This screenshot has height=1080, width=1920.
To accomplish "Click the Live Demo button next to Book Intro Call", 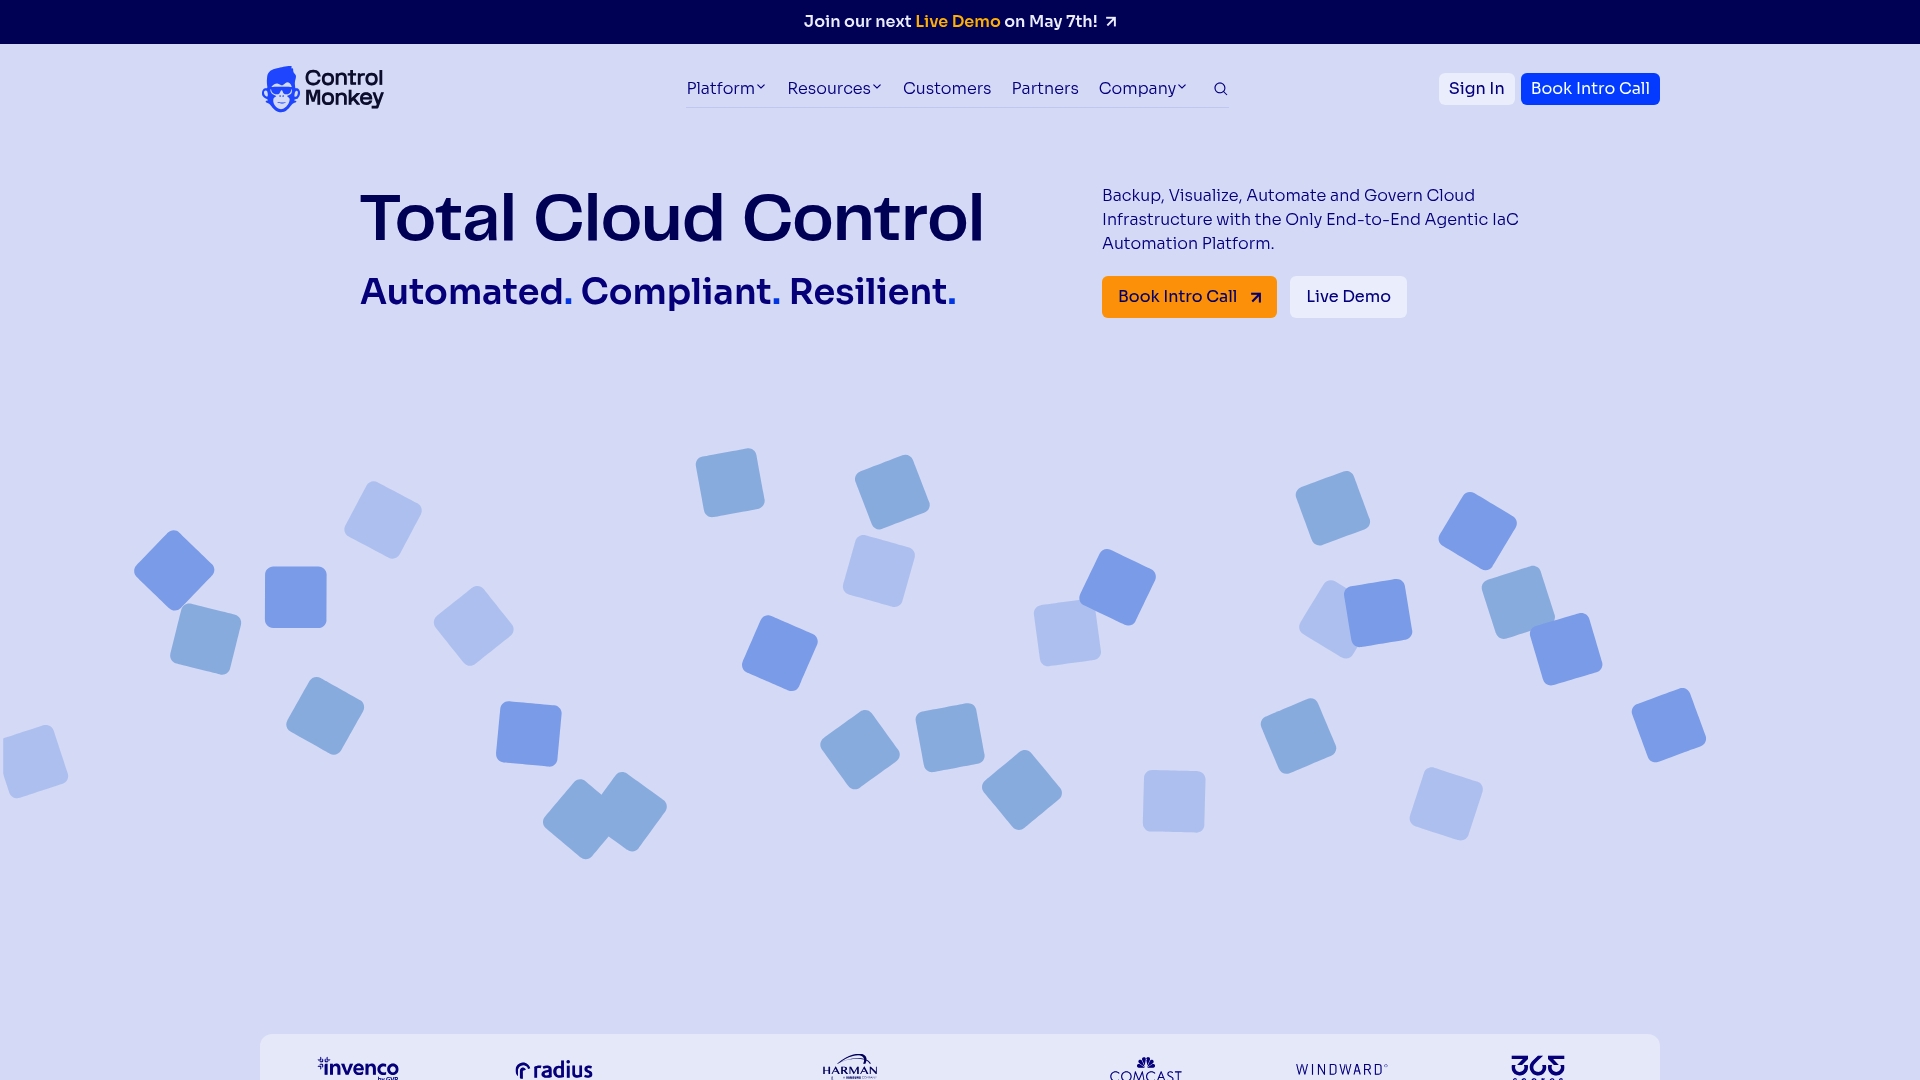I will coord(1347,296).
